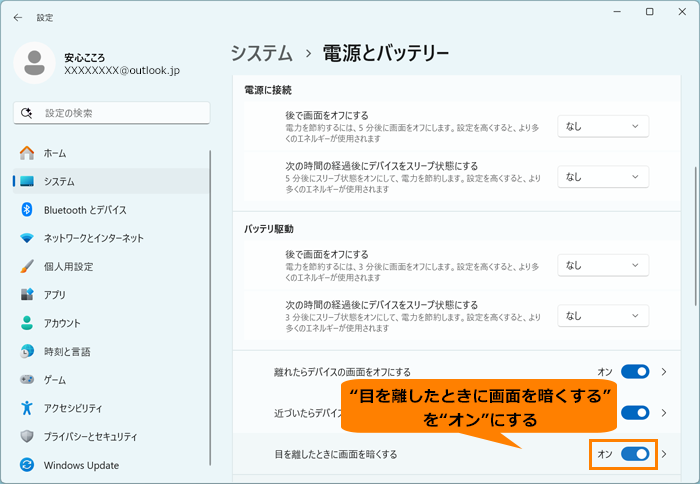Viewport: 700px width, 484px height.
Task: Click the システム monitor icon
Action: 27,181
